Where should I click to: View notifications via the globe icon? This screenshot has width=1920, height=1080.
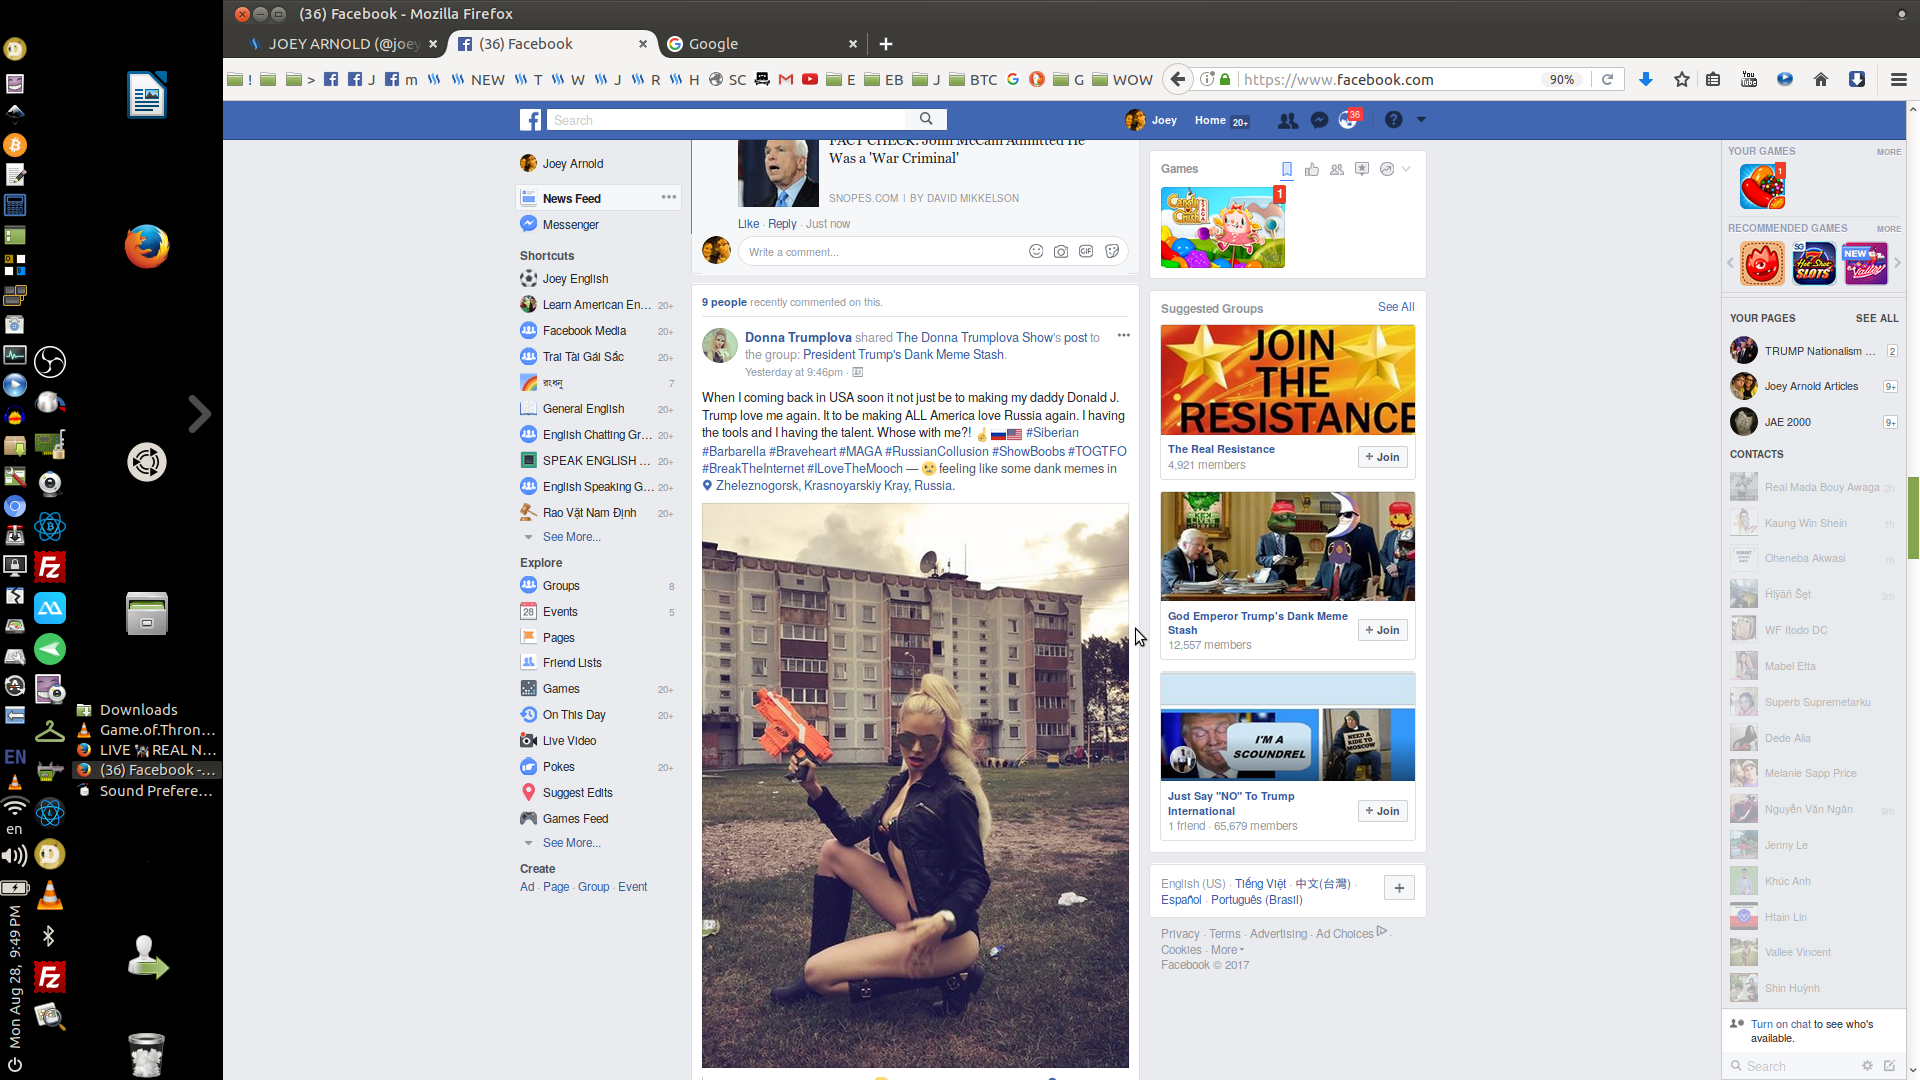click(x=1349, y=119)
